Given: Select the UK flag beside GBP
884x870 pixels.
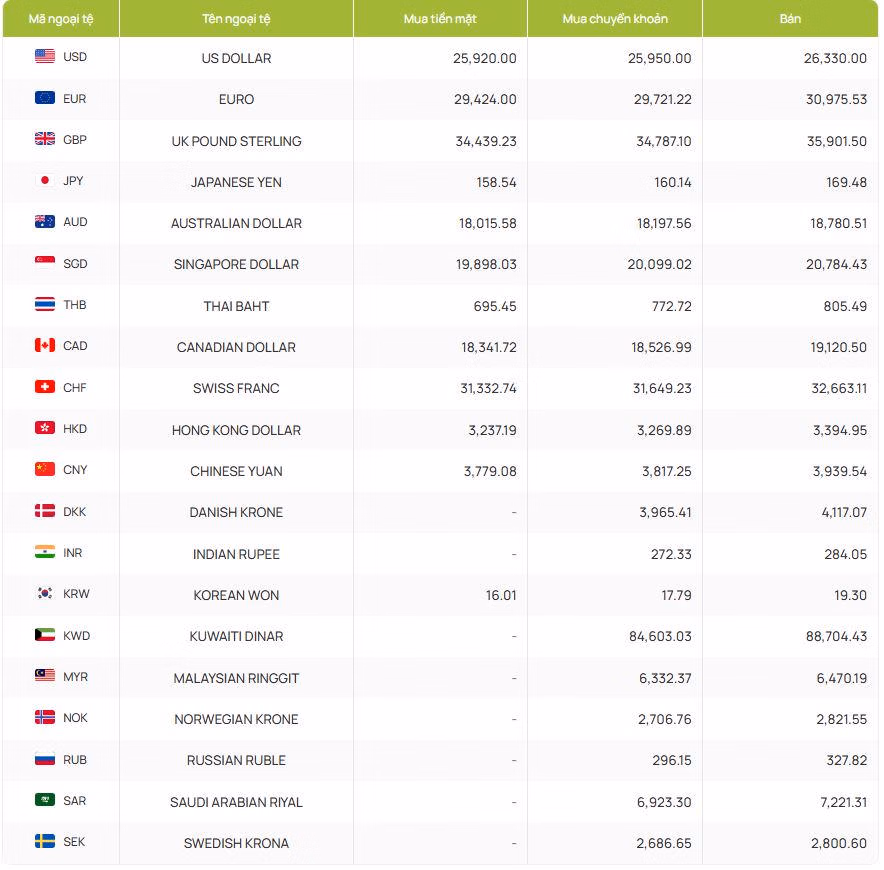Looking at the screenshot, I should [45, 139].
